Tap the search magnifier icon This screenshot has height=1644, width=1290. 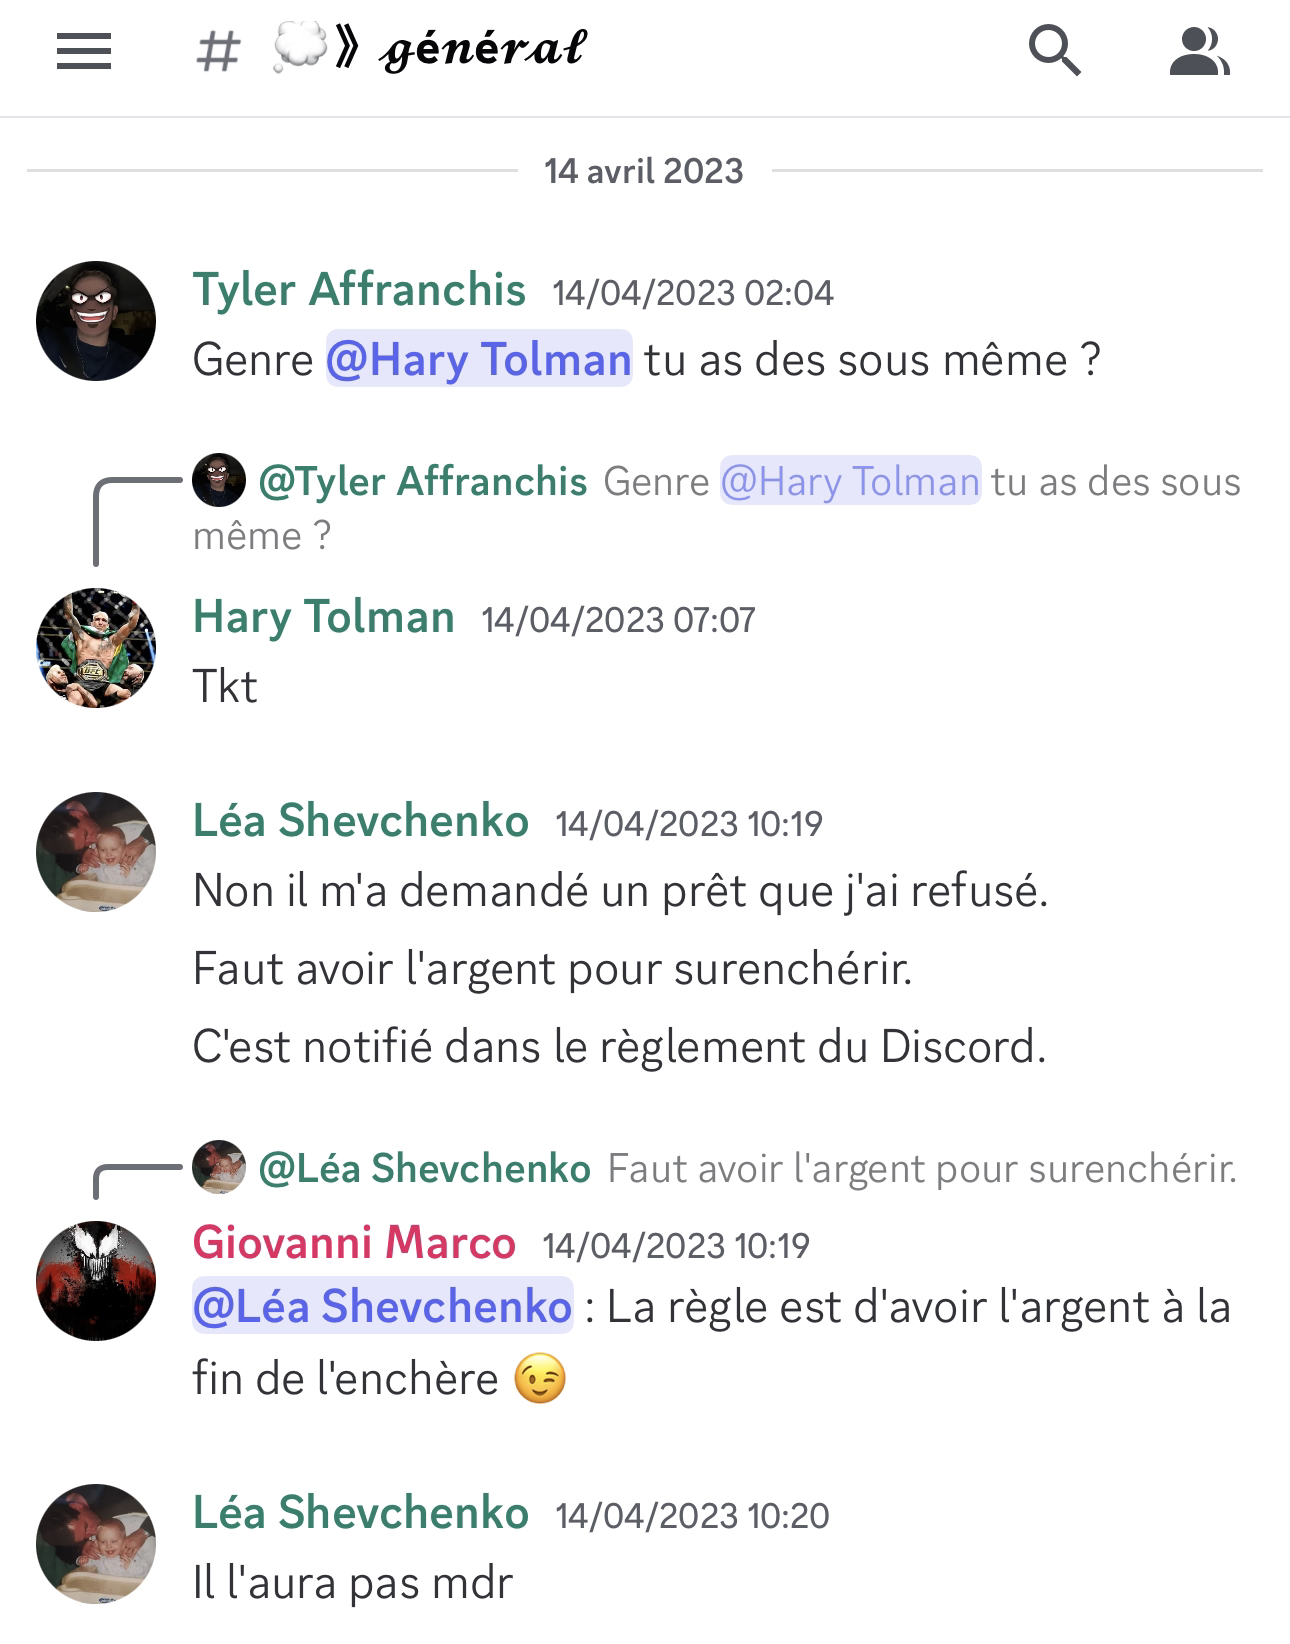pos(1054,51)
